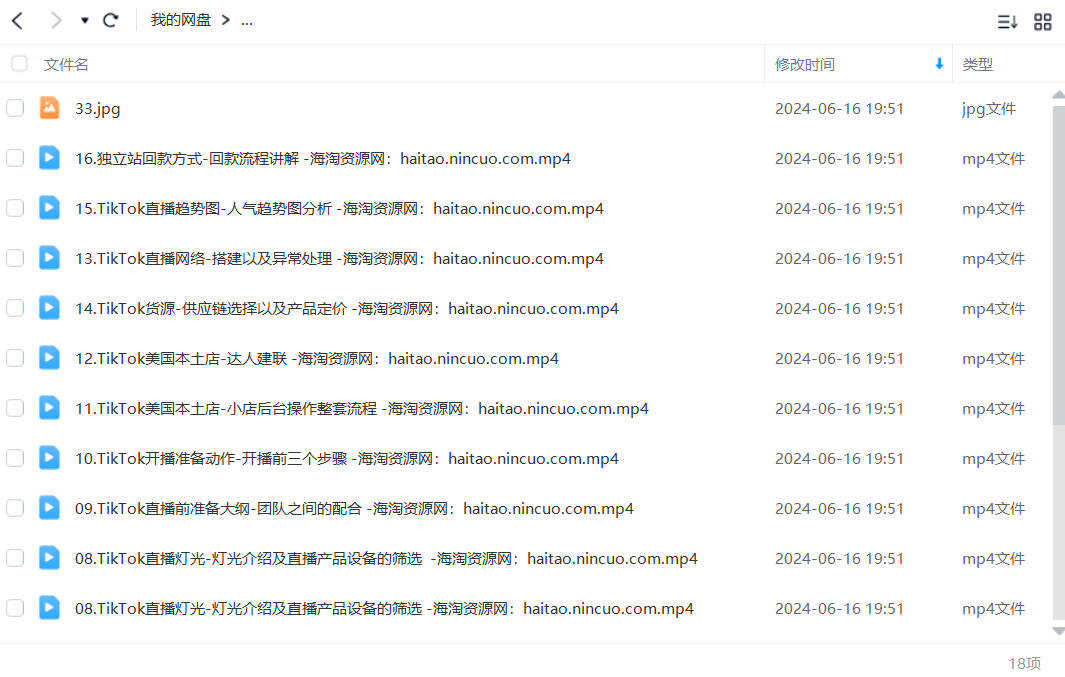
Task: Sort by the 类型 column header
Action: pos(977,65)
